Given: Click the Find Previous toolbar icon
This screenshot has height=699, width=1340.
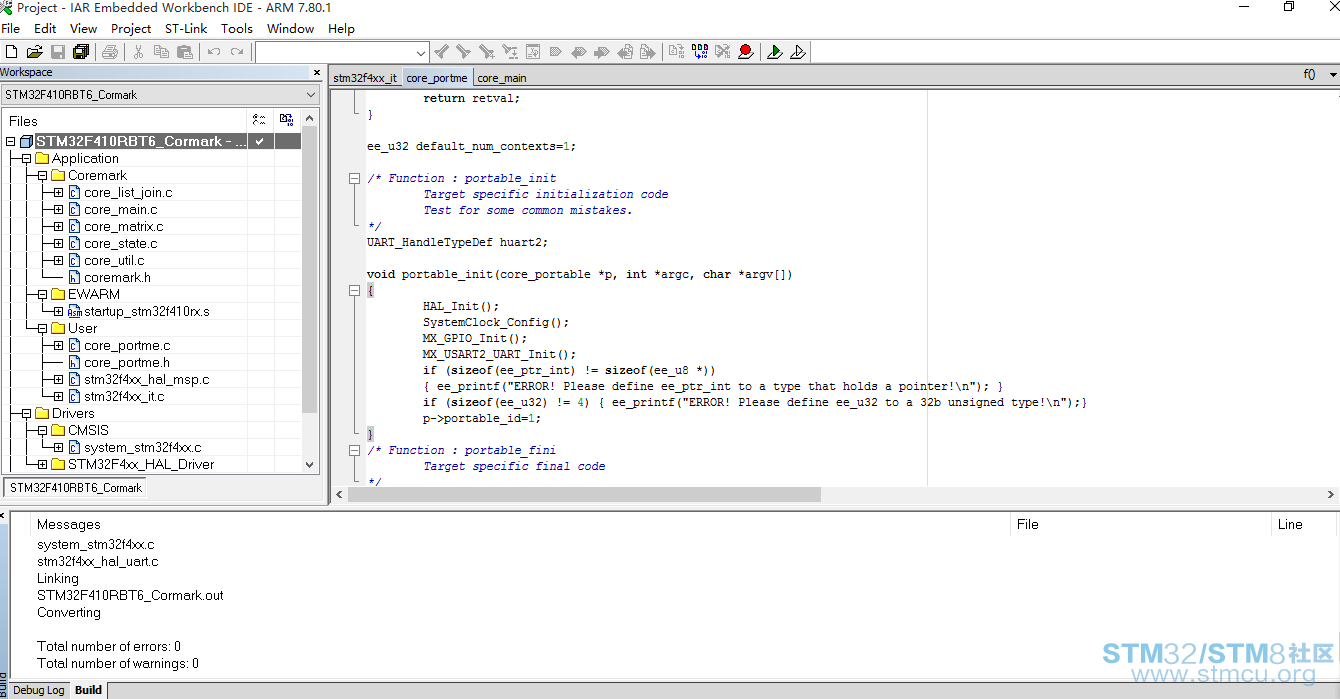Looking at the screenshot, I should coord(441,52).
